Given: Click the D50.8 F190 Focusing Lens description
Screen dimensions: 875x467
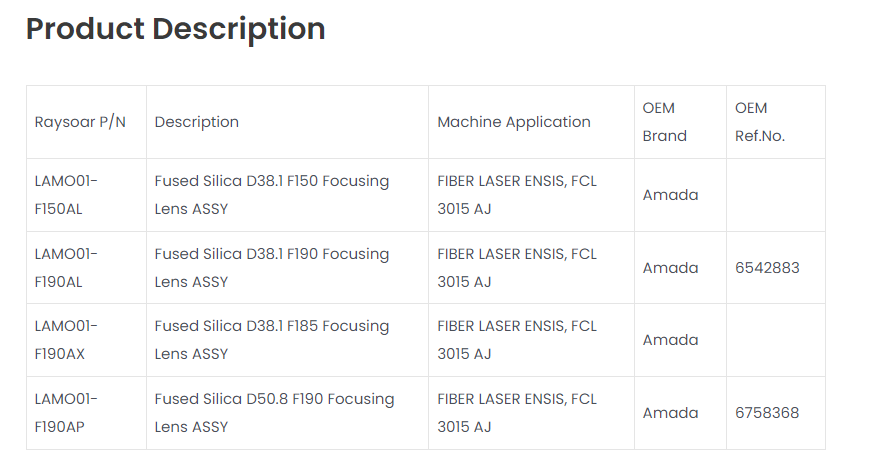Looking at the screenshot, I should (x=274, y=413).
